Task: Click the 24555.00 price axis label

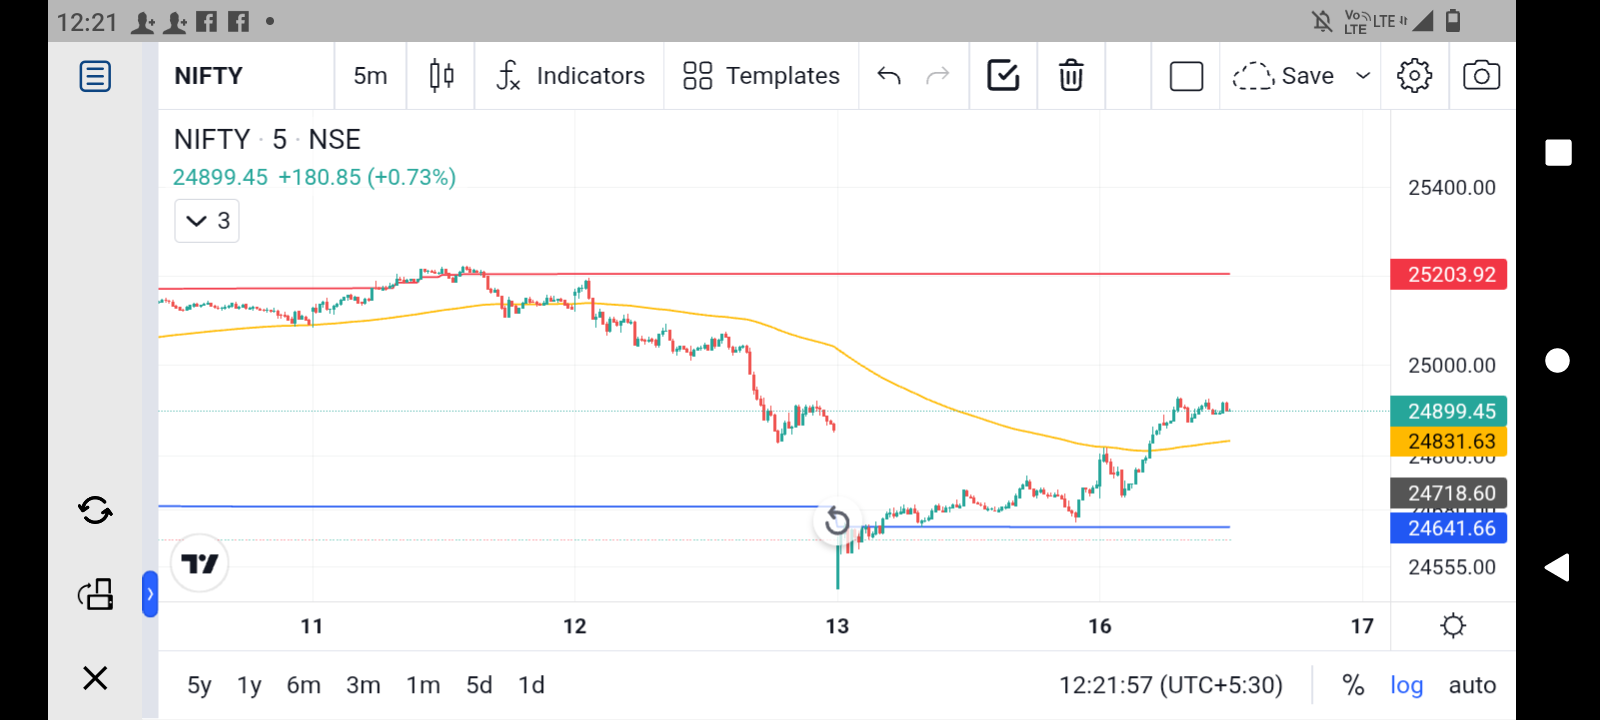Action: click(x=1452, y=568)
